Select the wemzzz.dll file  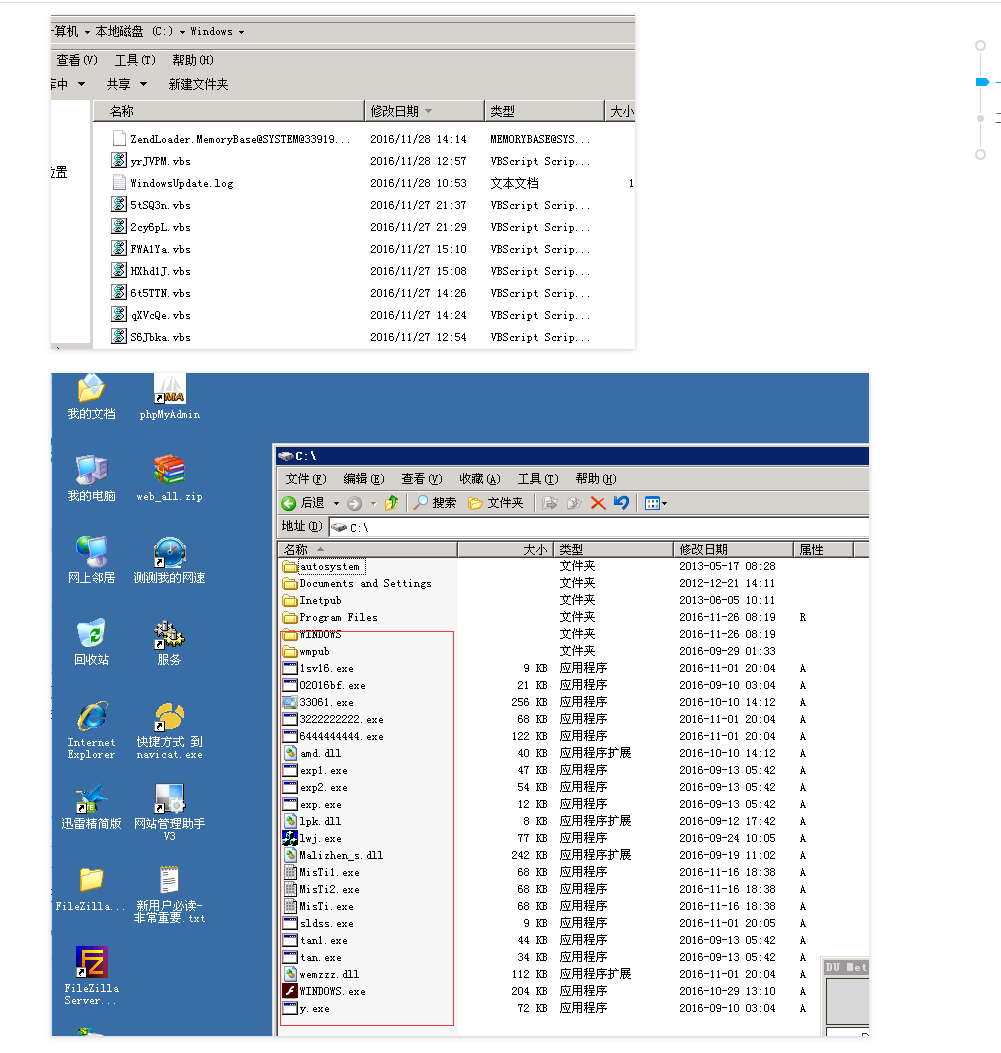(321, 974)
